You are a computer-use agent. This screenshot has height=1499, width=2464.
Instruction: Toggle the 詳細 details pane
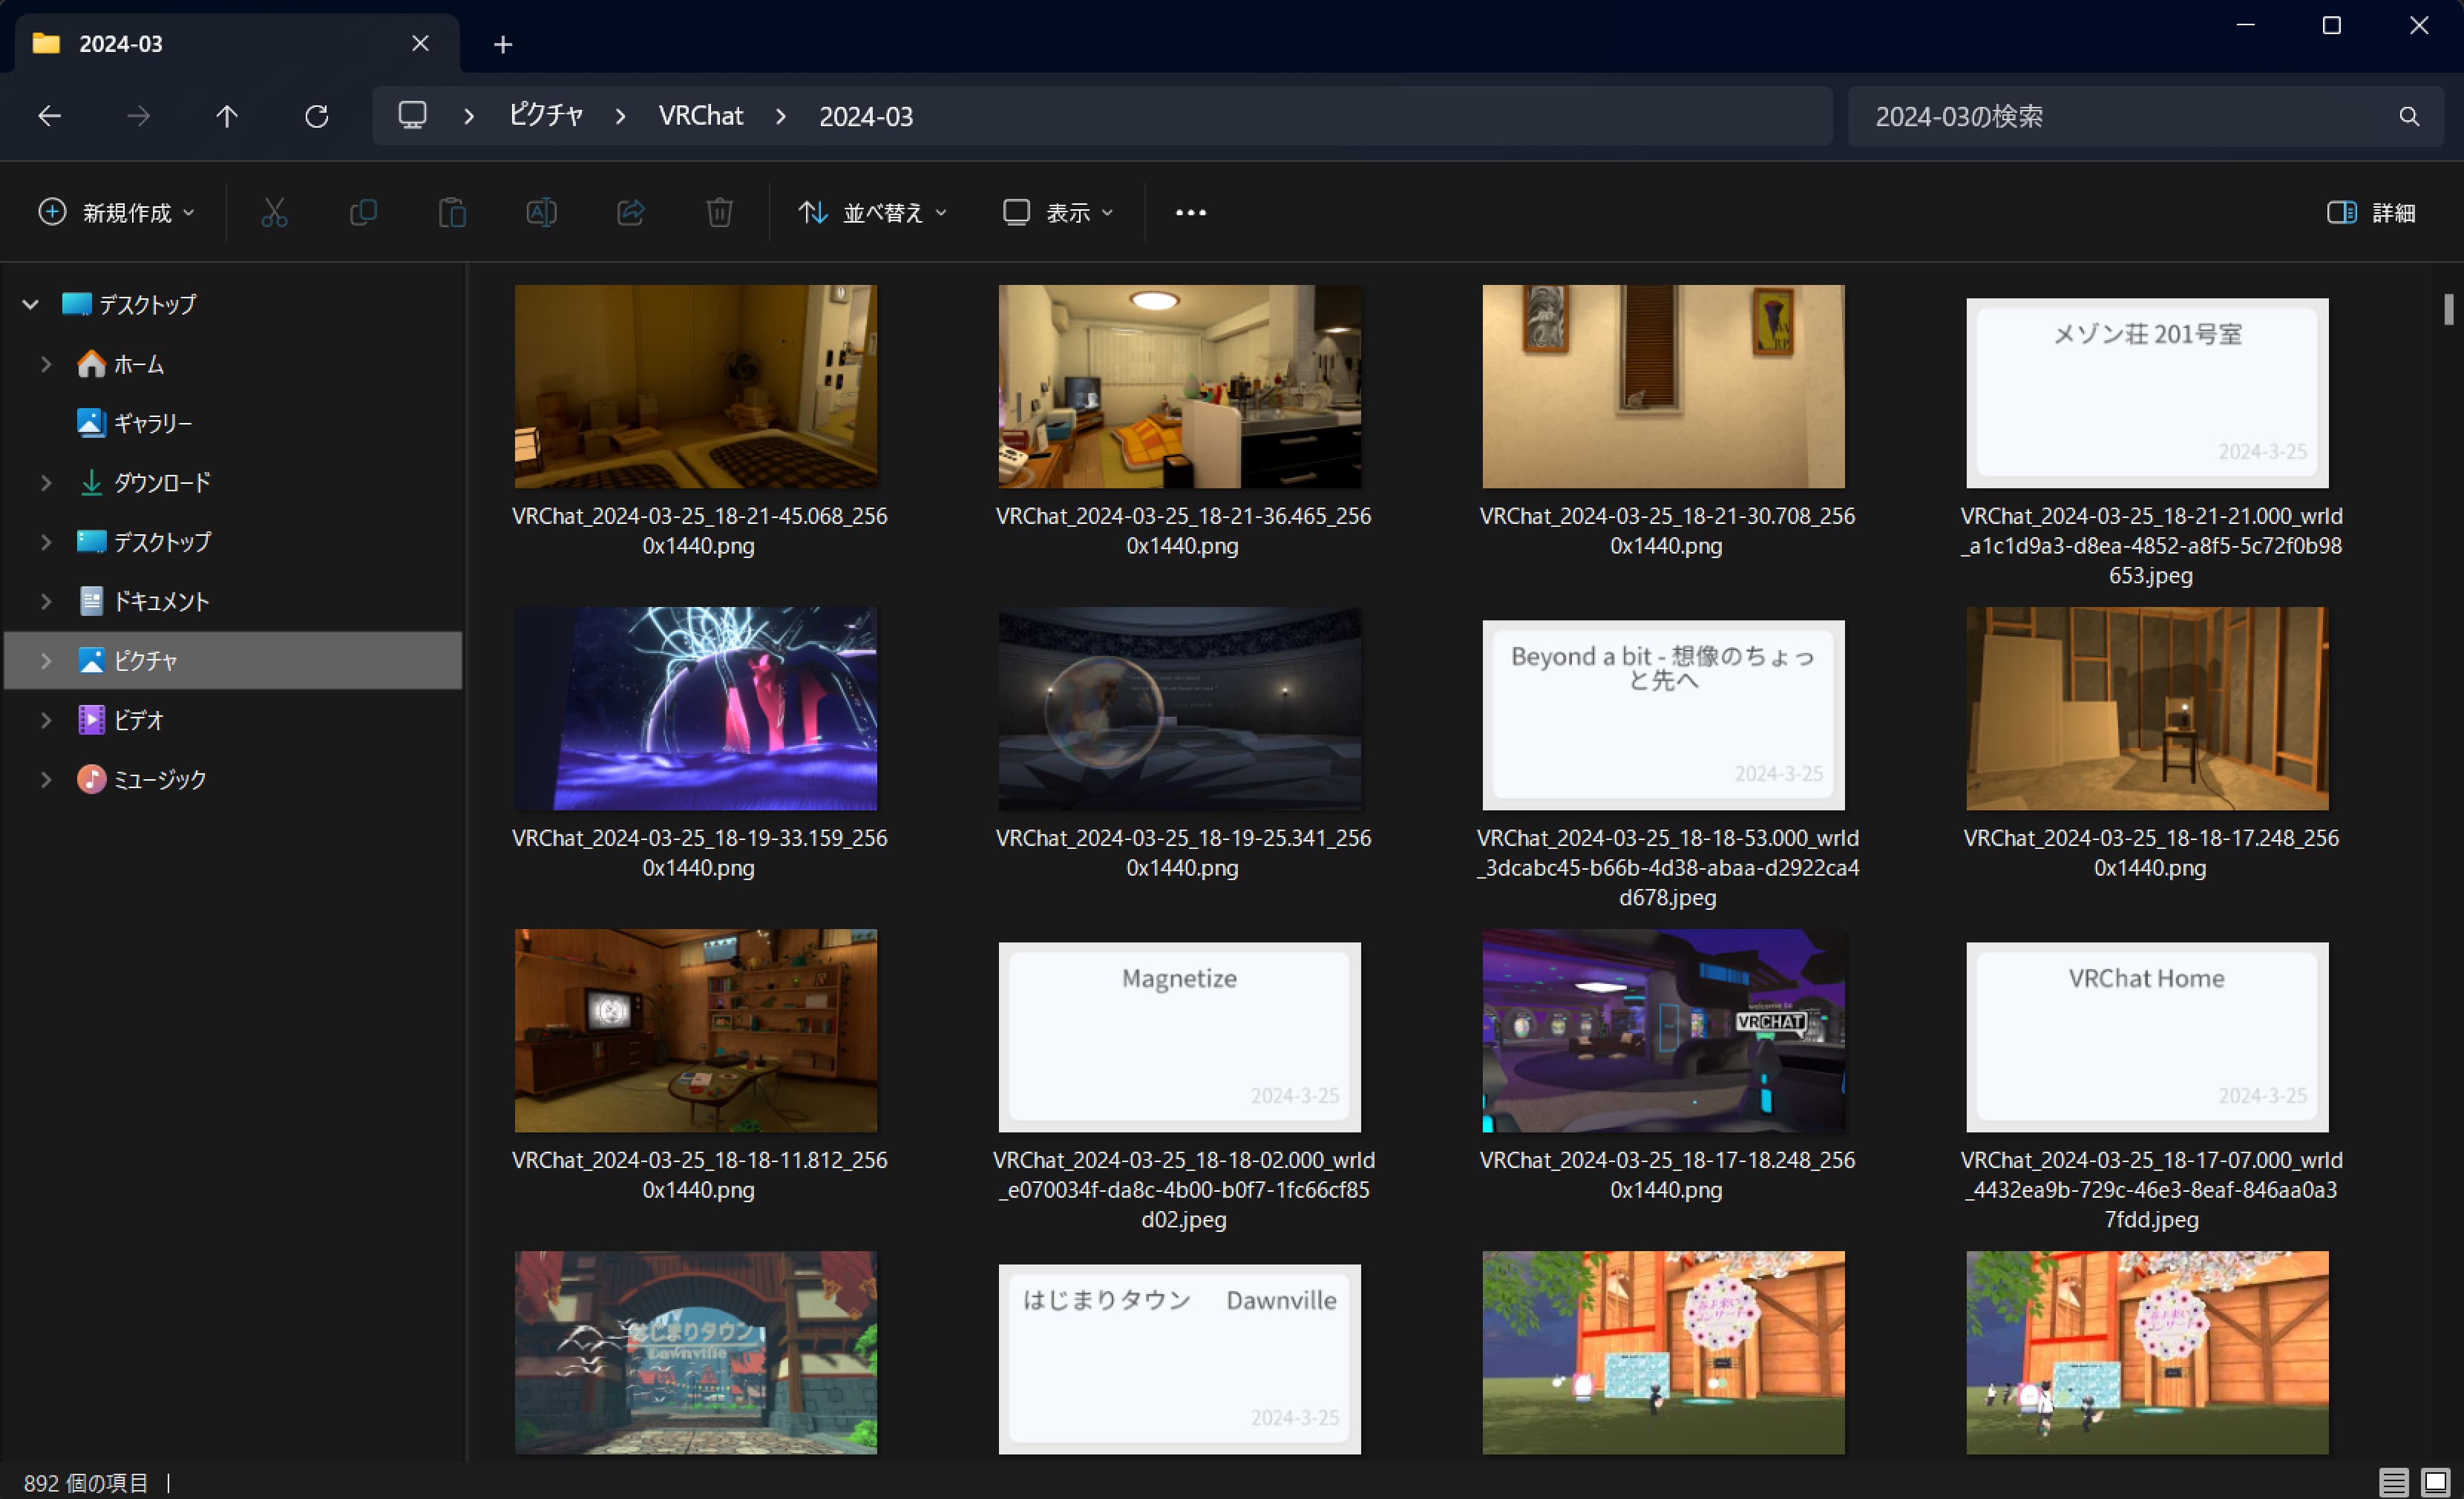[2371, 213]
